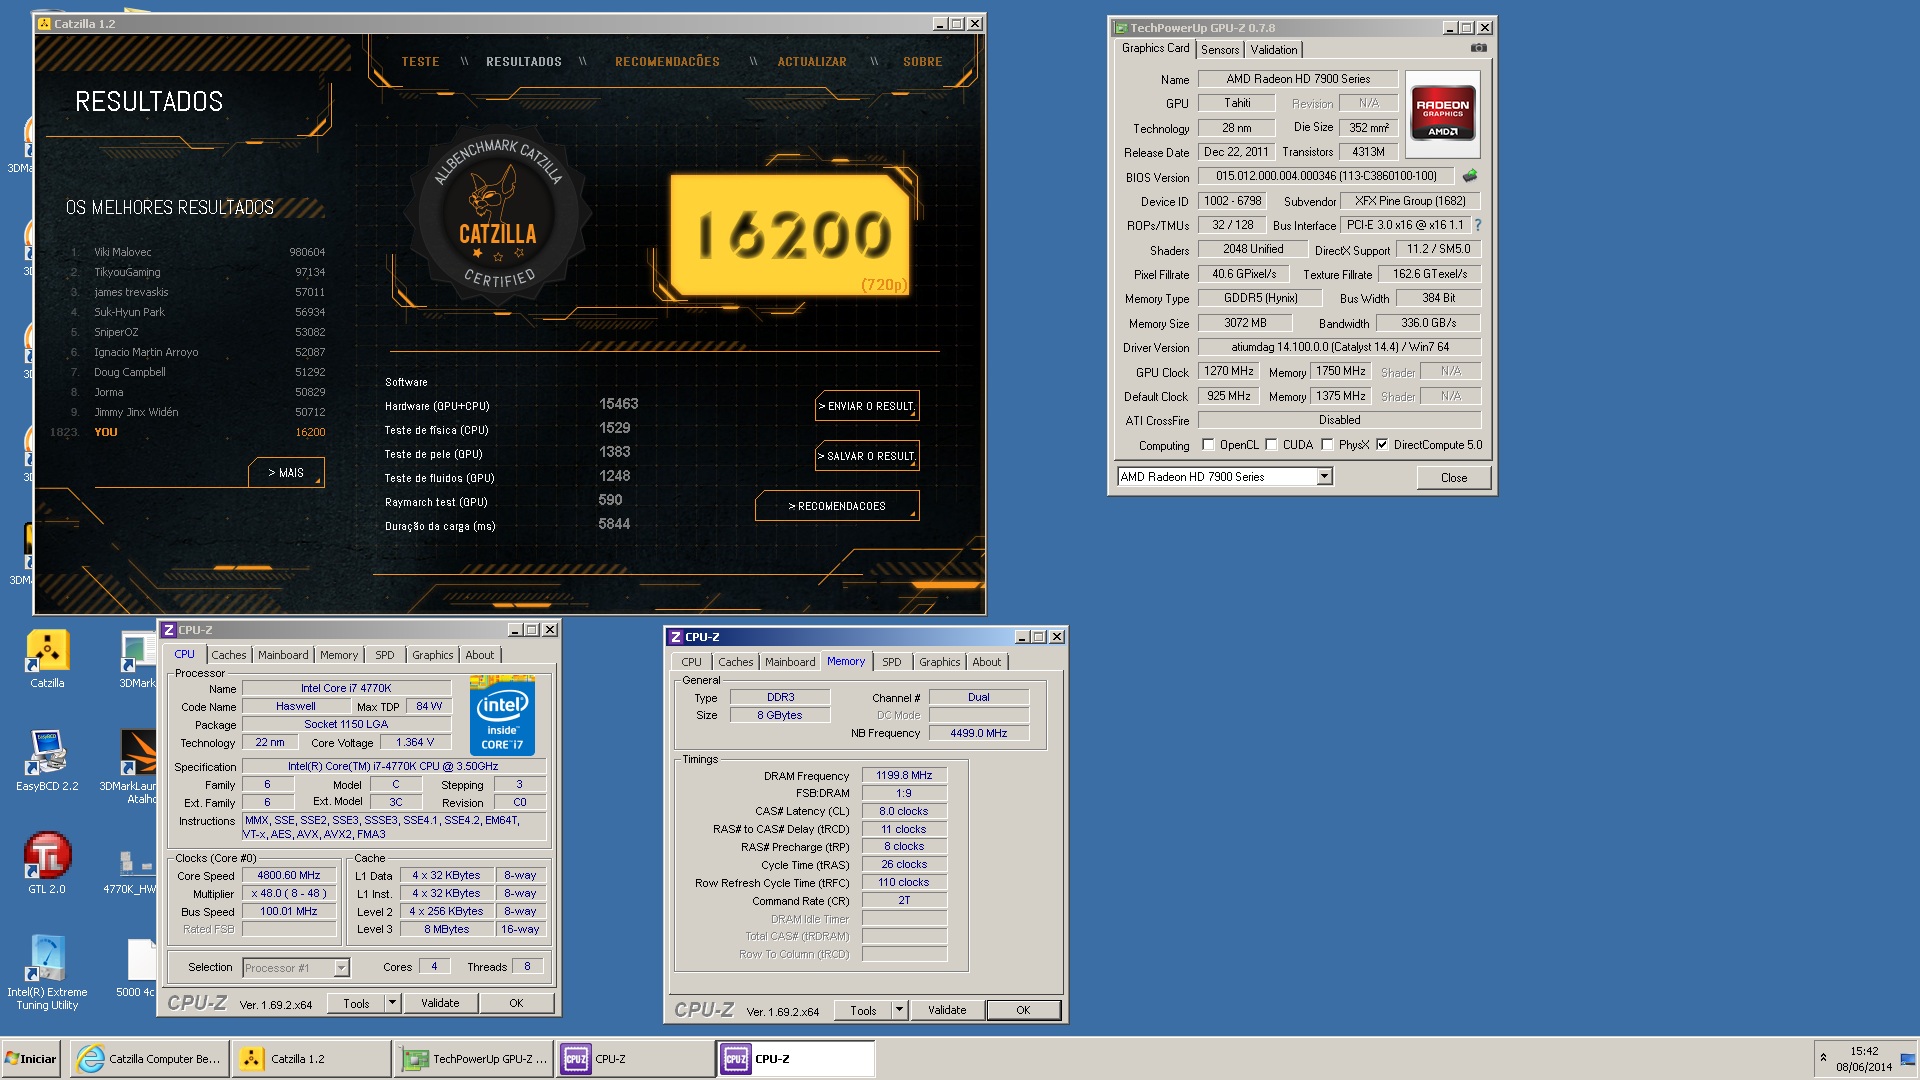Click the Close button in GPU-Z
This screenshot has height=1080, width=1920.
1453,478
